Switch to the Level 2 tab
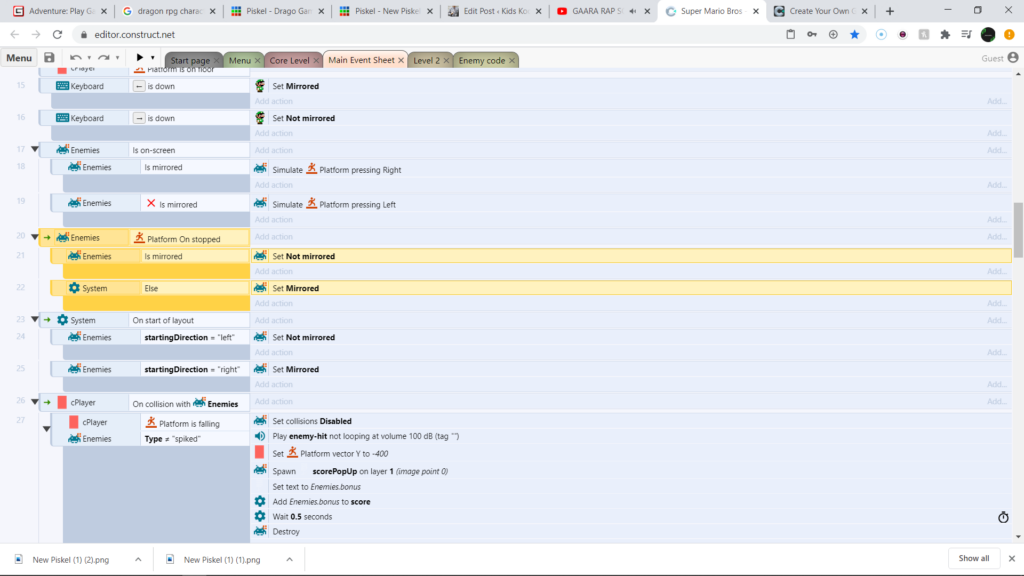This screenshot has height=576, width=1024. 426,60
